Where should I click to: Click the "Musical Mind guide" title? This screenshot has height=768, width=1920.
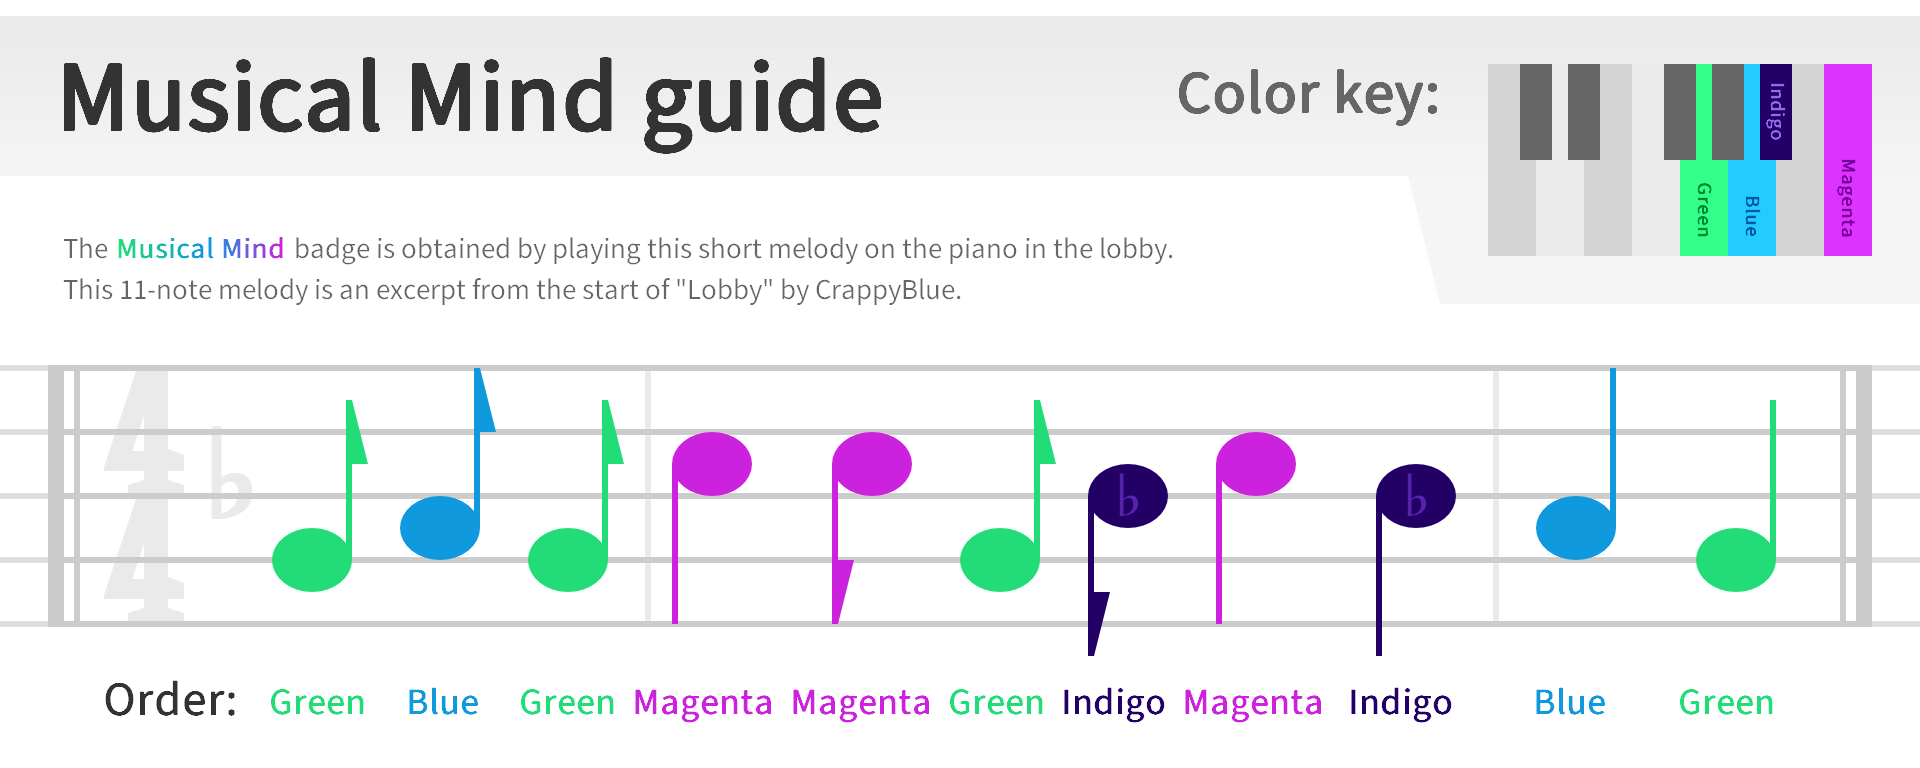471,98
